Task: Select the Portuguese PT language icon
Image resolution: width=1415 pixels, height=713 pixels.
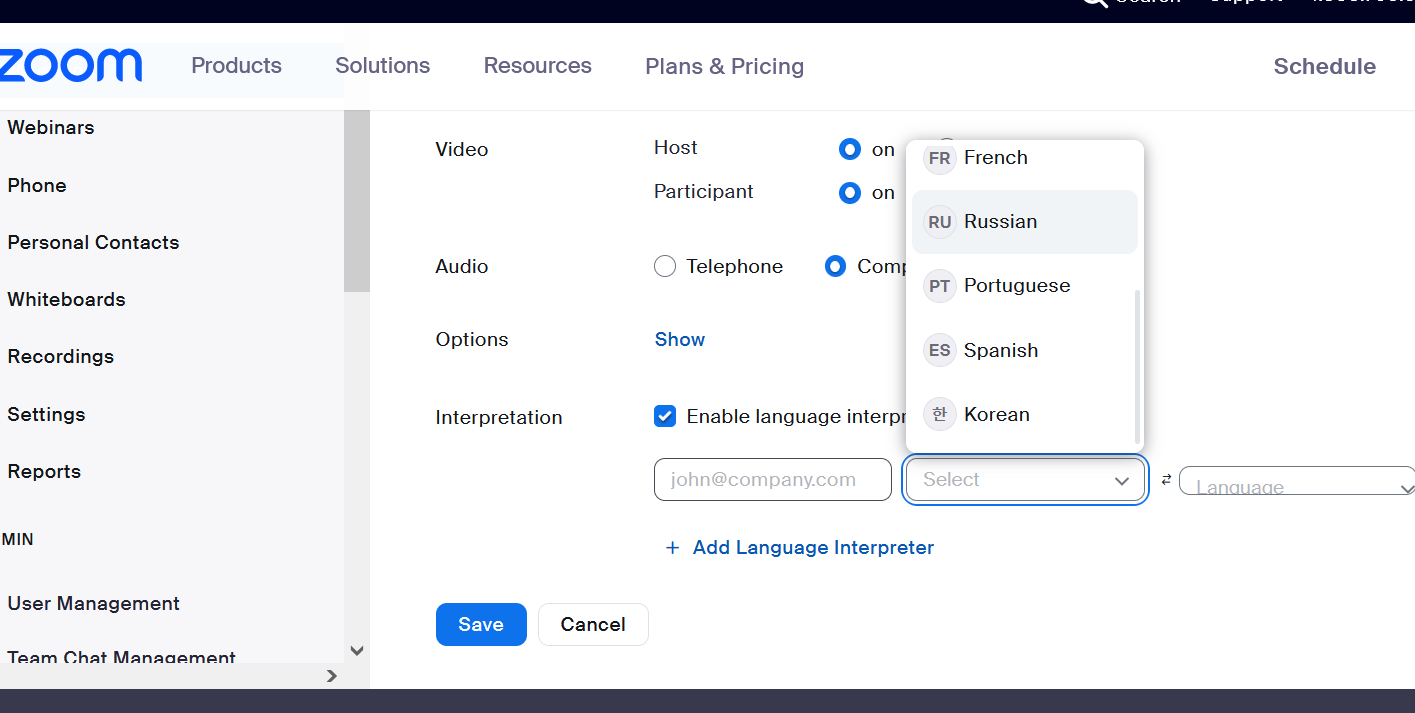Action: [939, 285]
